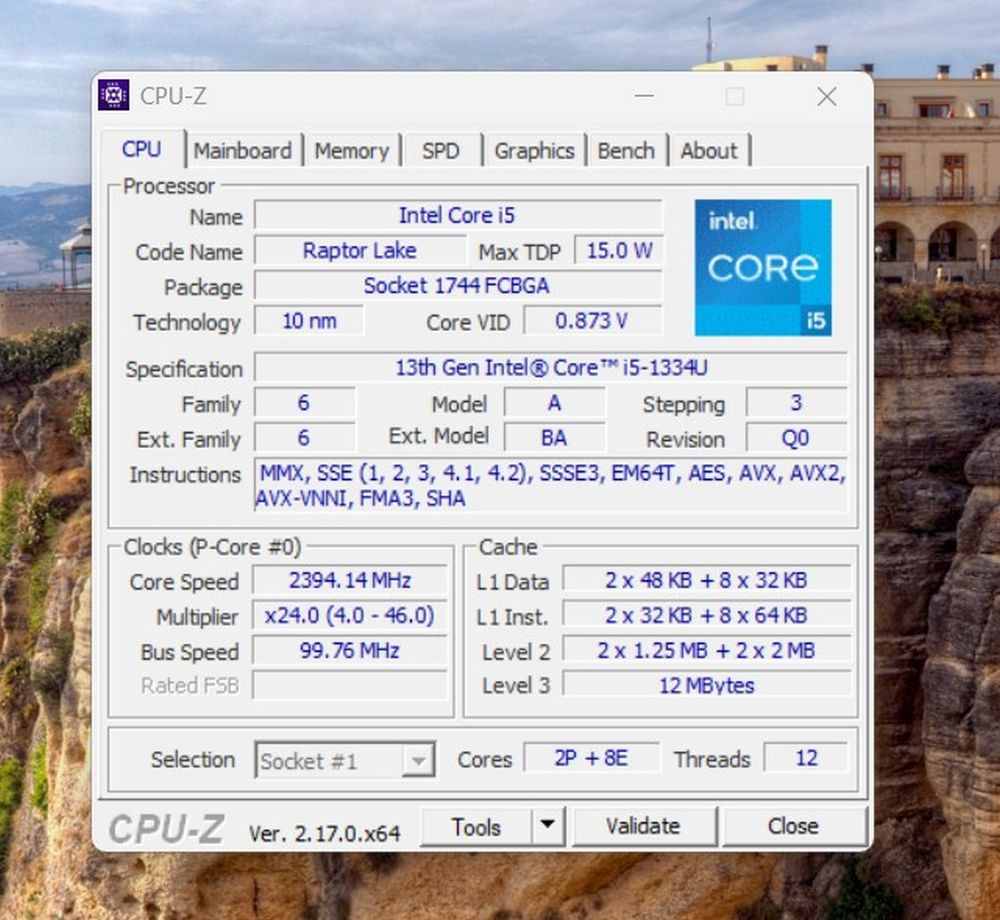The width and height of the screenshot is (1000, 920).
Task: Click the Cores field showing 2P + 8E
Action: pyautogui.click(x=592, y=759)
